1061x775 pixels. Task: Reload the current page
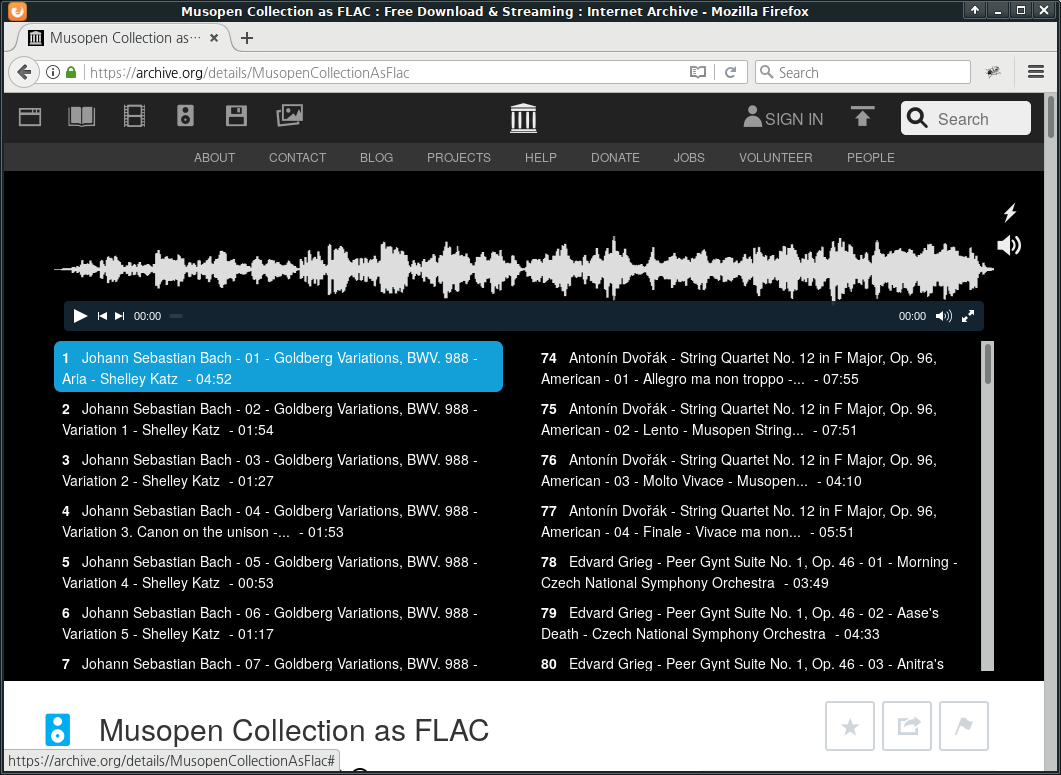point(730,72)
